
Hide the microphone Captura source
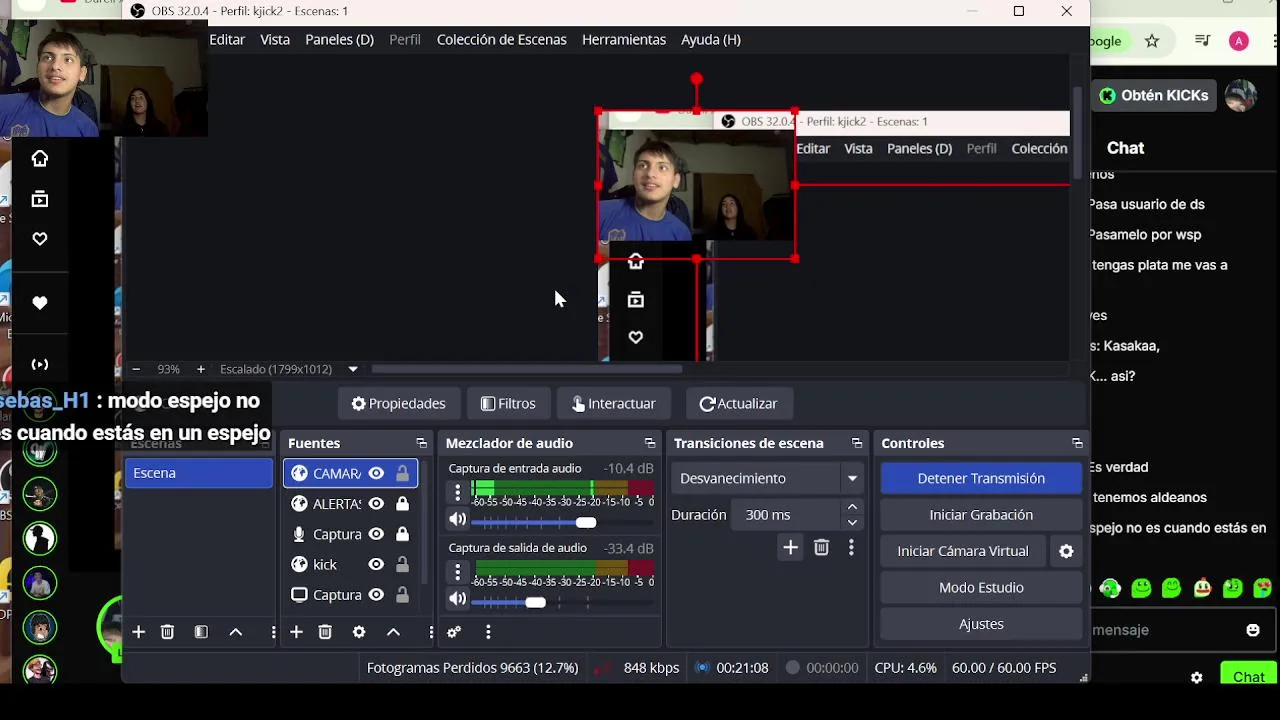coord(376,534)
